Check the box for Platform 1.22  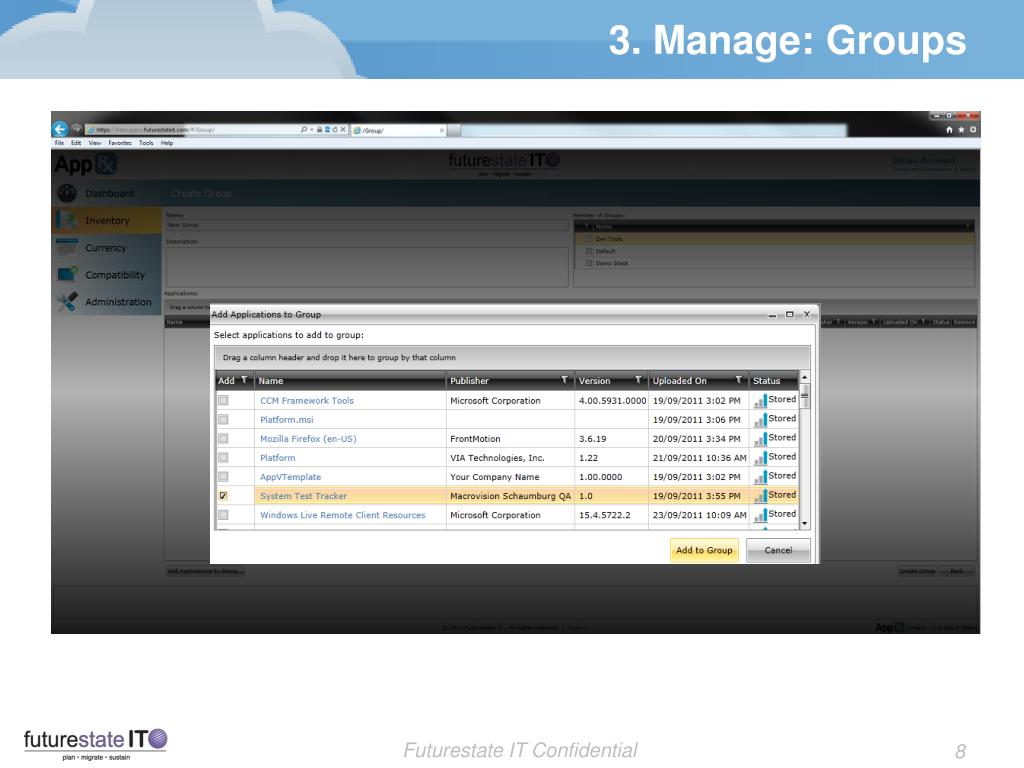tap(223, 458)
